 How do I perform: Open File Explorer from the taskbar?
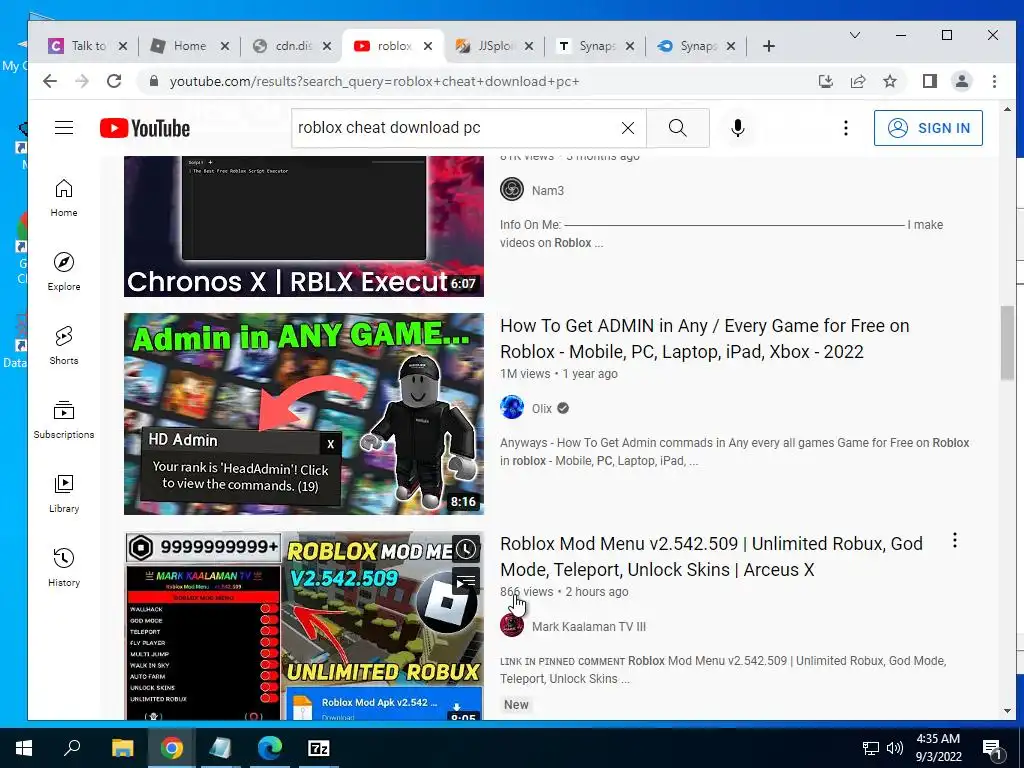(122, 748)
